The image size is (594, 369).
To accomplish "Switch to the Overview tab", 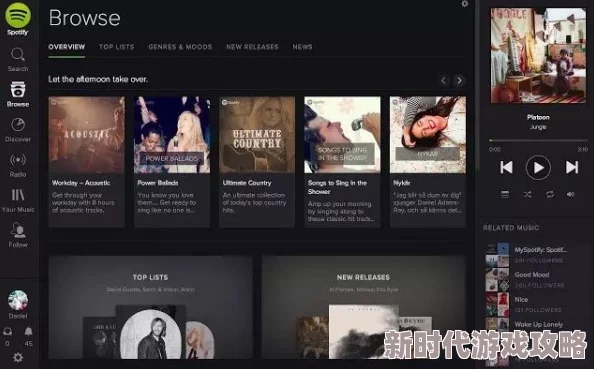I will pos(67,47).
